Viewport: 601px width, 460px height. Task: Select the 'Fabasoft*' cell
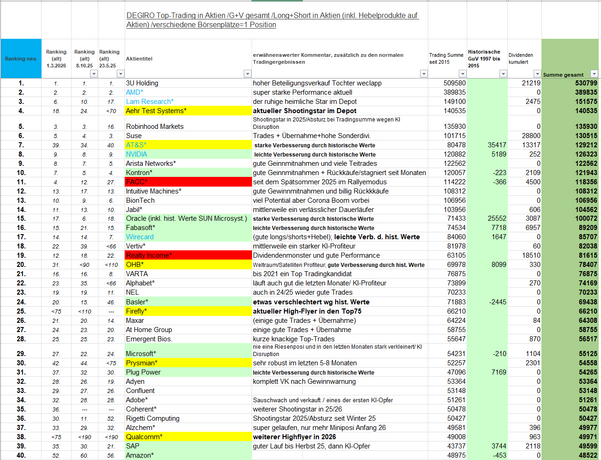point(188,228)
